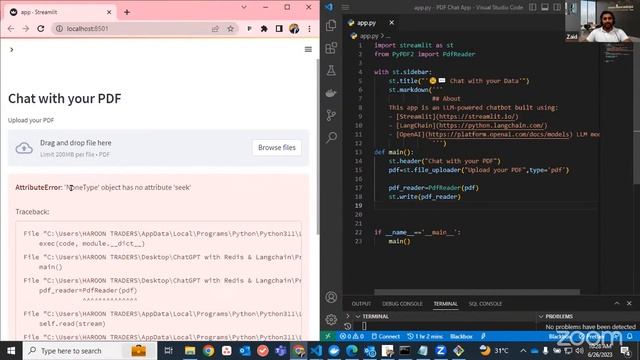The height and width of the screenshot is (360, 640).
Task: Select the app.py editor tab
Action: click(367, 23)
